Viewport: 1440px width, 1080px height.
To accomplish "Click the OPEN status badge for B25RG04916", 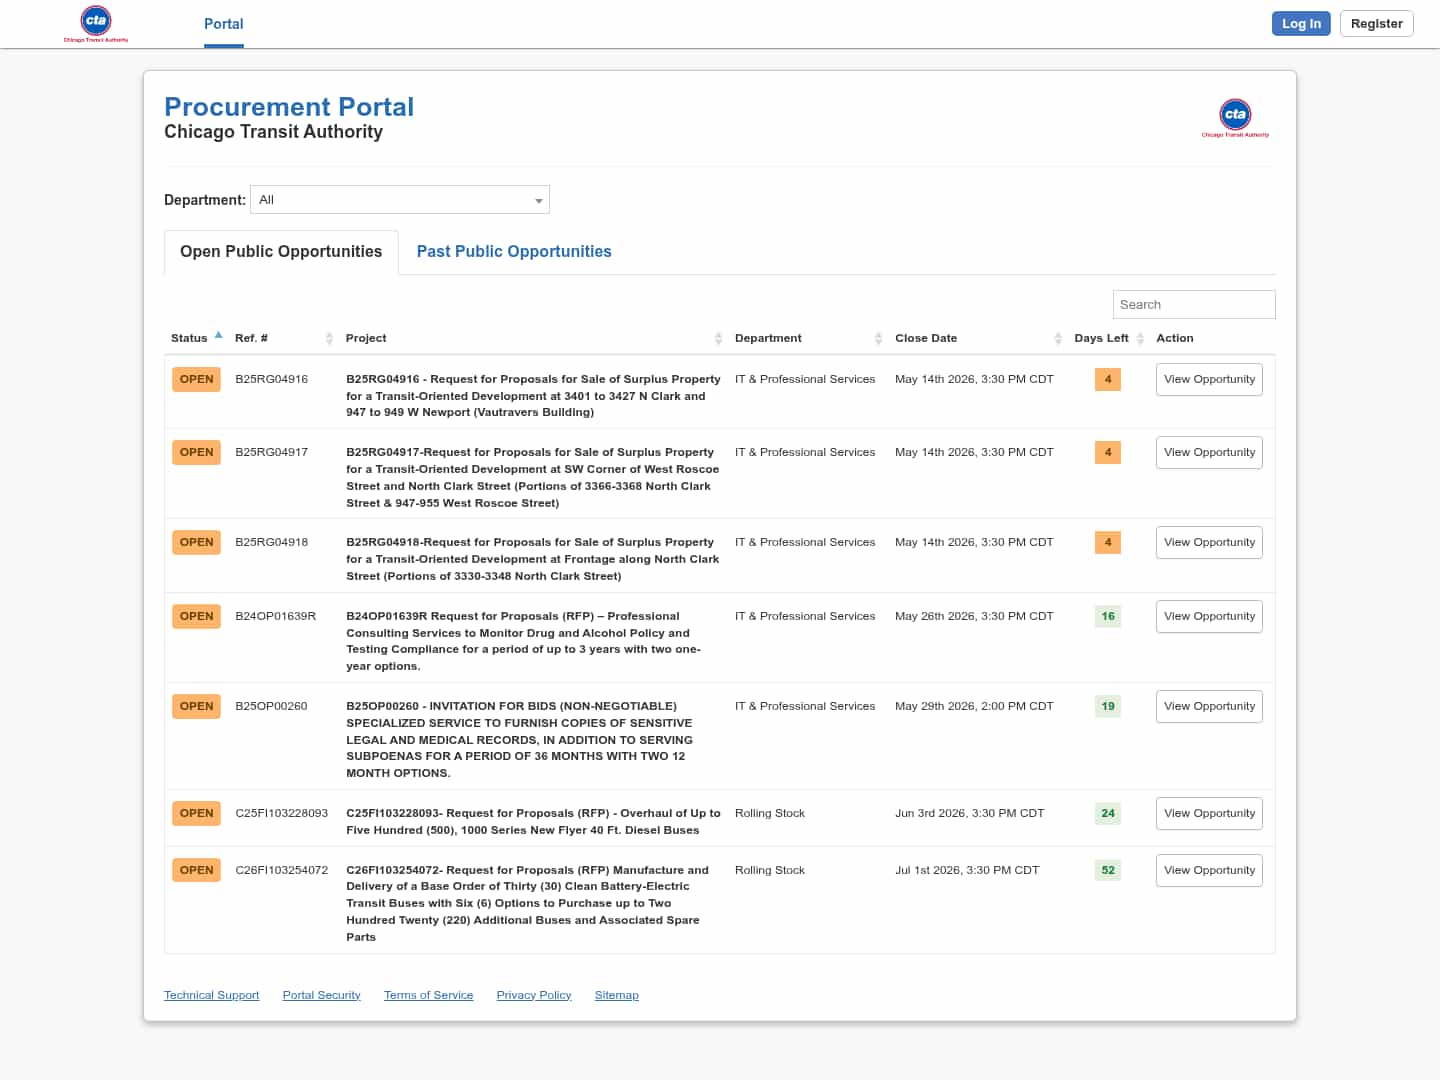I will pyautogui.click(x=196, y=380).
